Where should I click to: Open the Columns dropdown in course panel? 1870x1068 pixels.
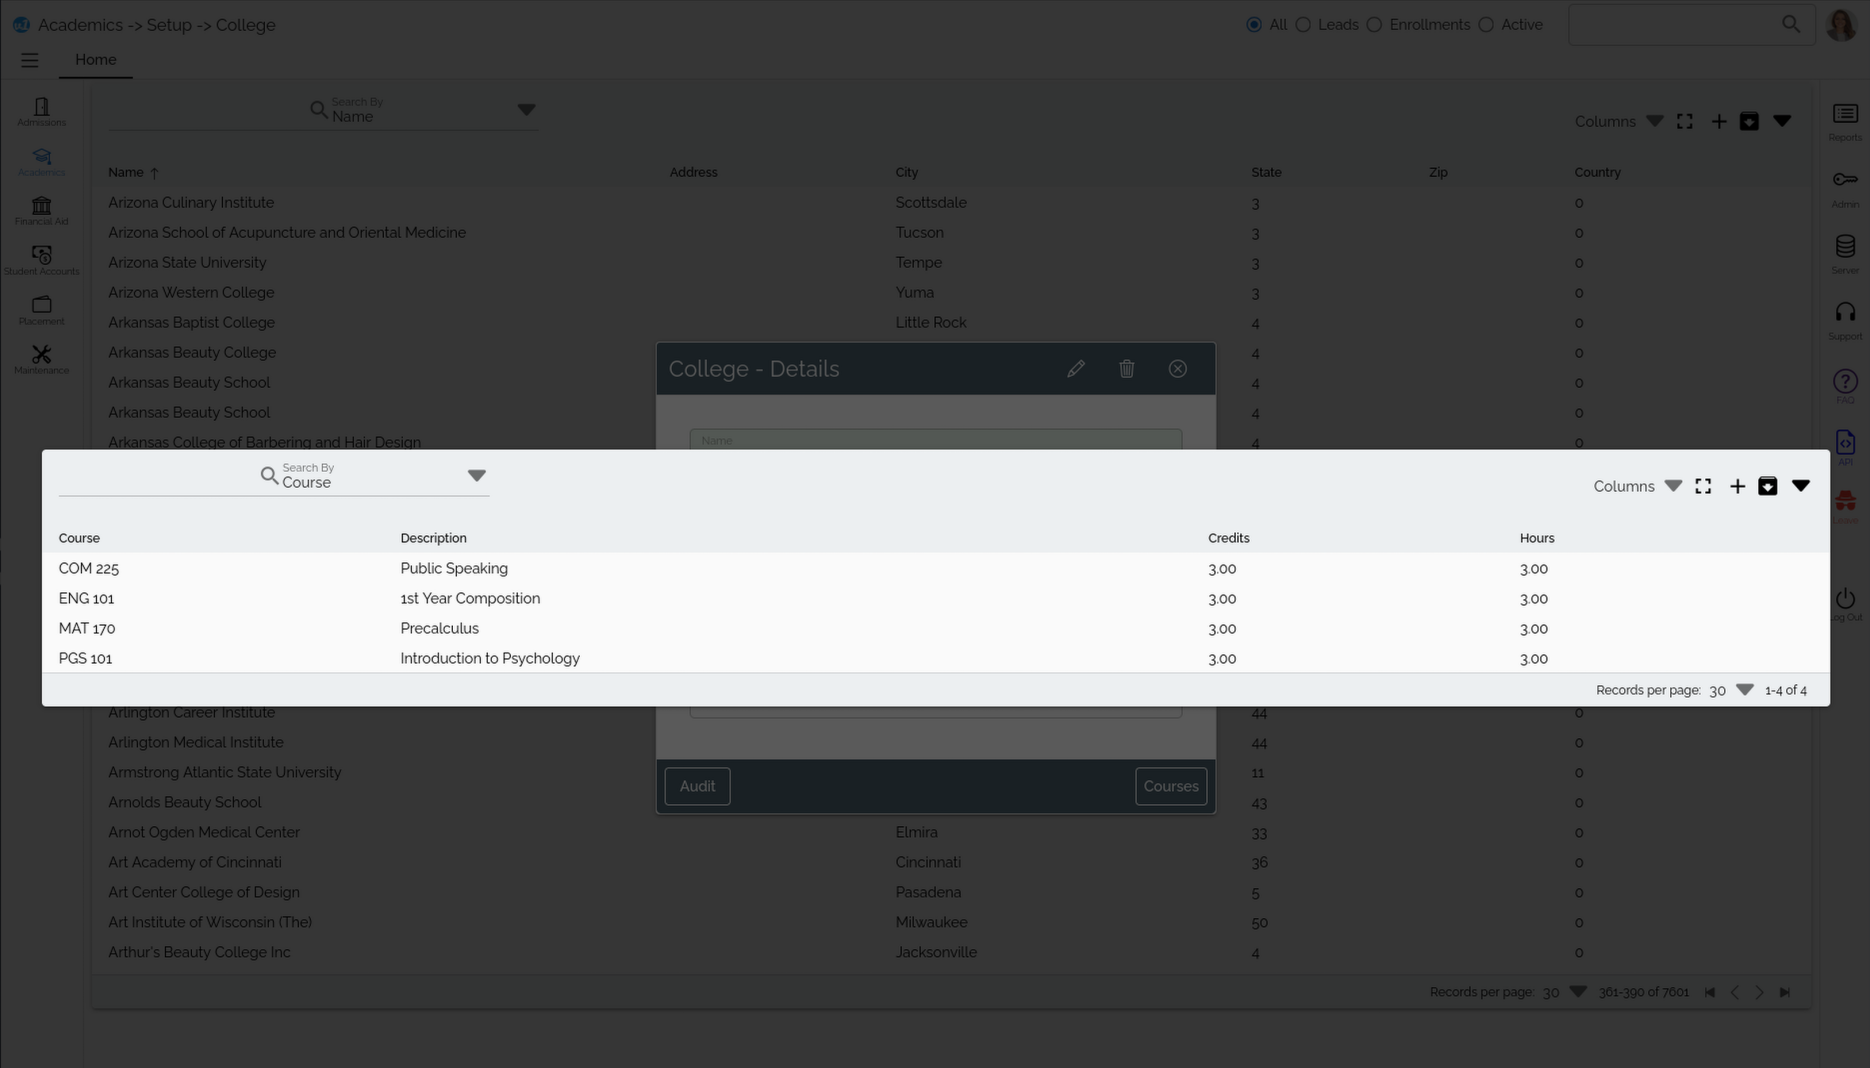(x=1675, y=486)
